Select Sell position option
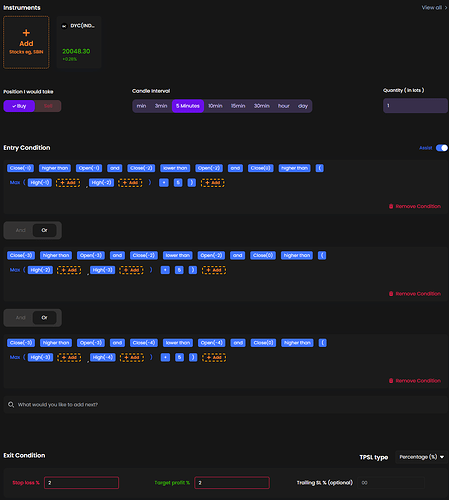The width and height of the screenshot is (449, 500). 48,106
